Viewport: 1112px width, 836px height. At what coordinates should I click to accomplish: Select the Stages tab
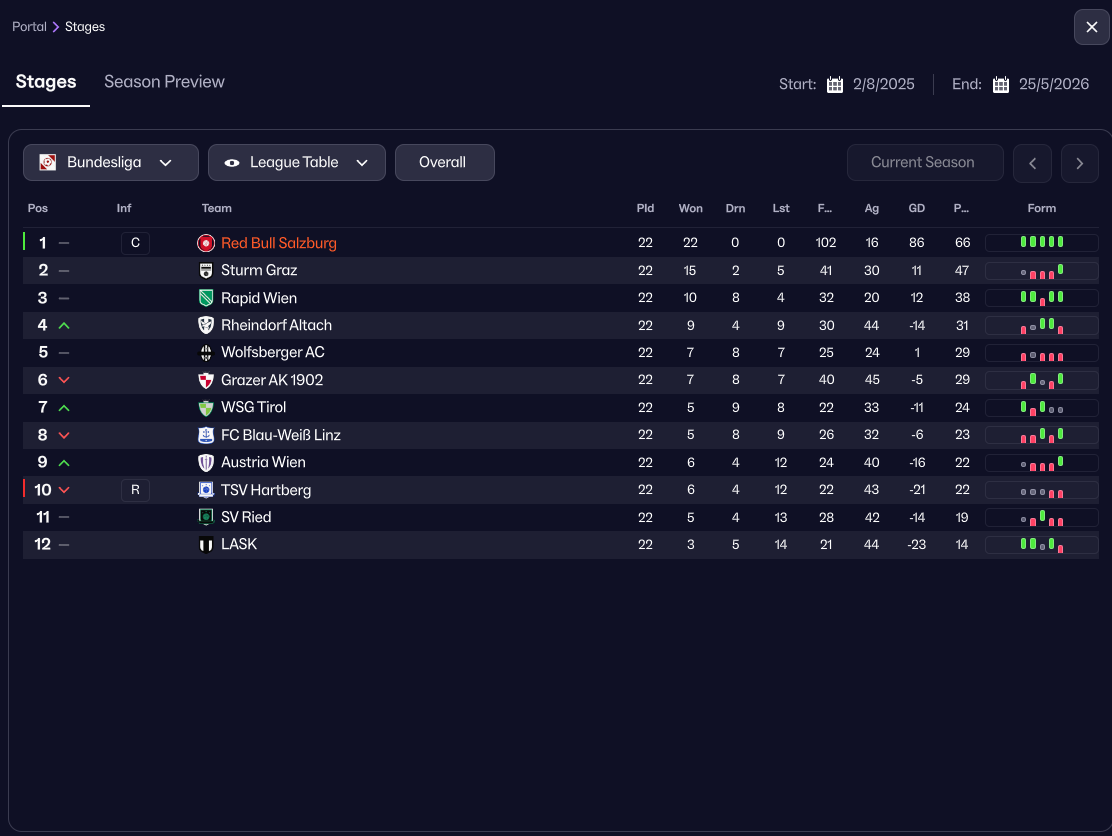[x=46, y=82]
